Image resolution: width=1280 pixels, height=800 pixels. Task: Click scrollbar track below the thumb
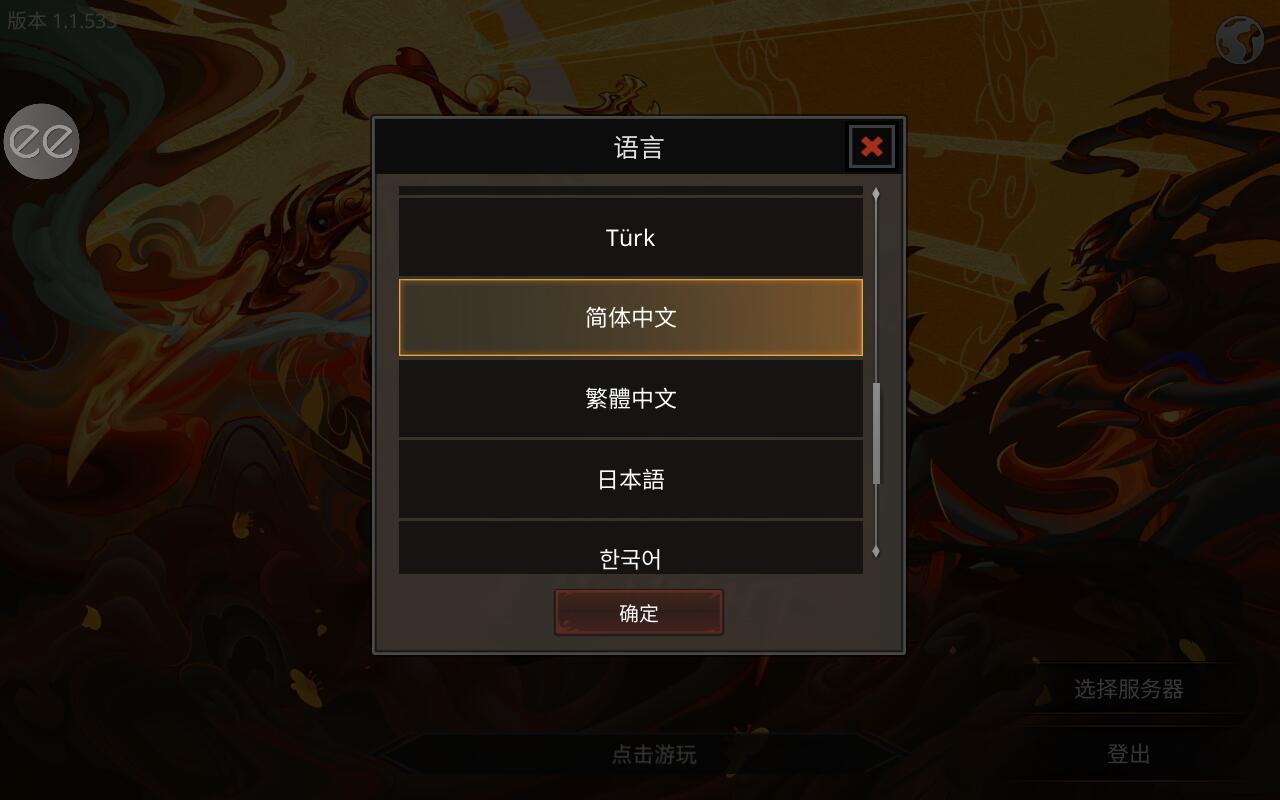pyautogui.click(x=876, y=514)
